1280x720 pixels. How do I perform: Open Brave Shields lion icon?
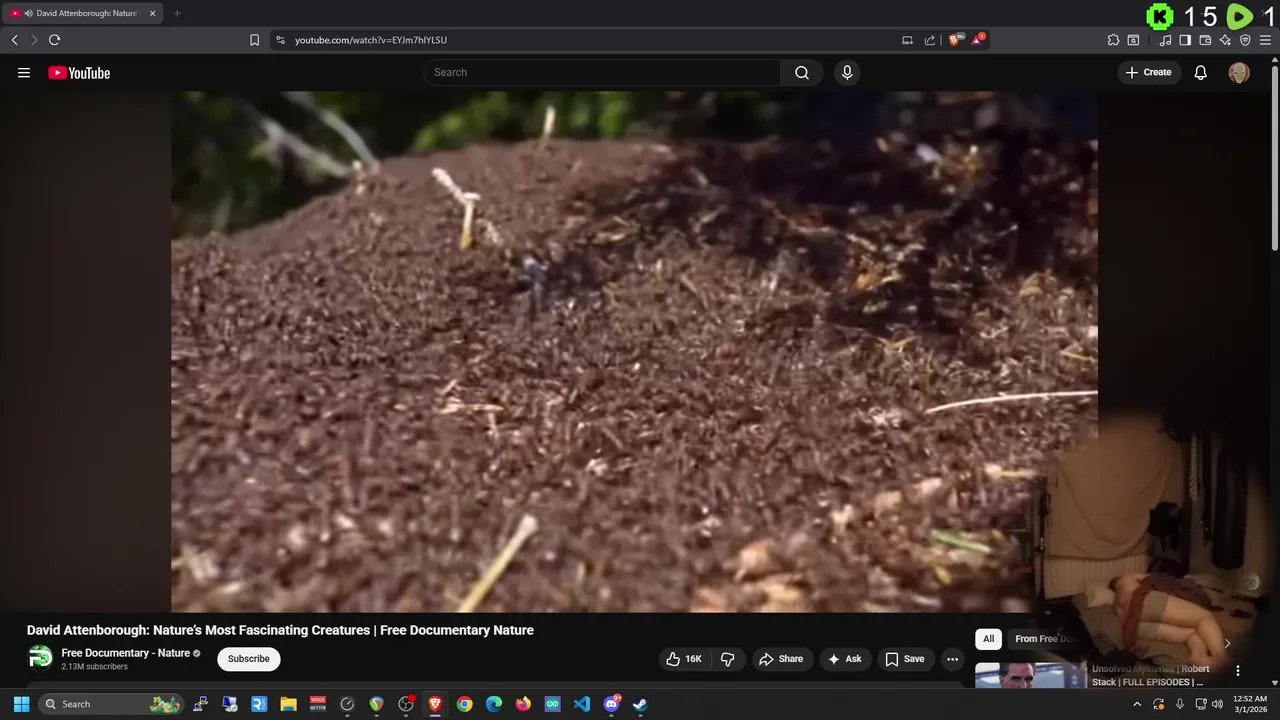coord(954,39)
